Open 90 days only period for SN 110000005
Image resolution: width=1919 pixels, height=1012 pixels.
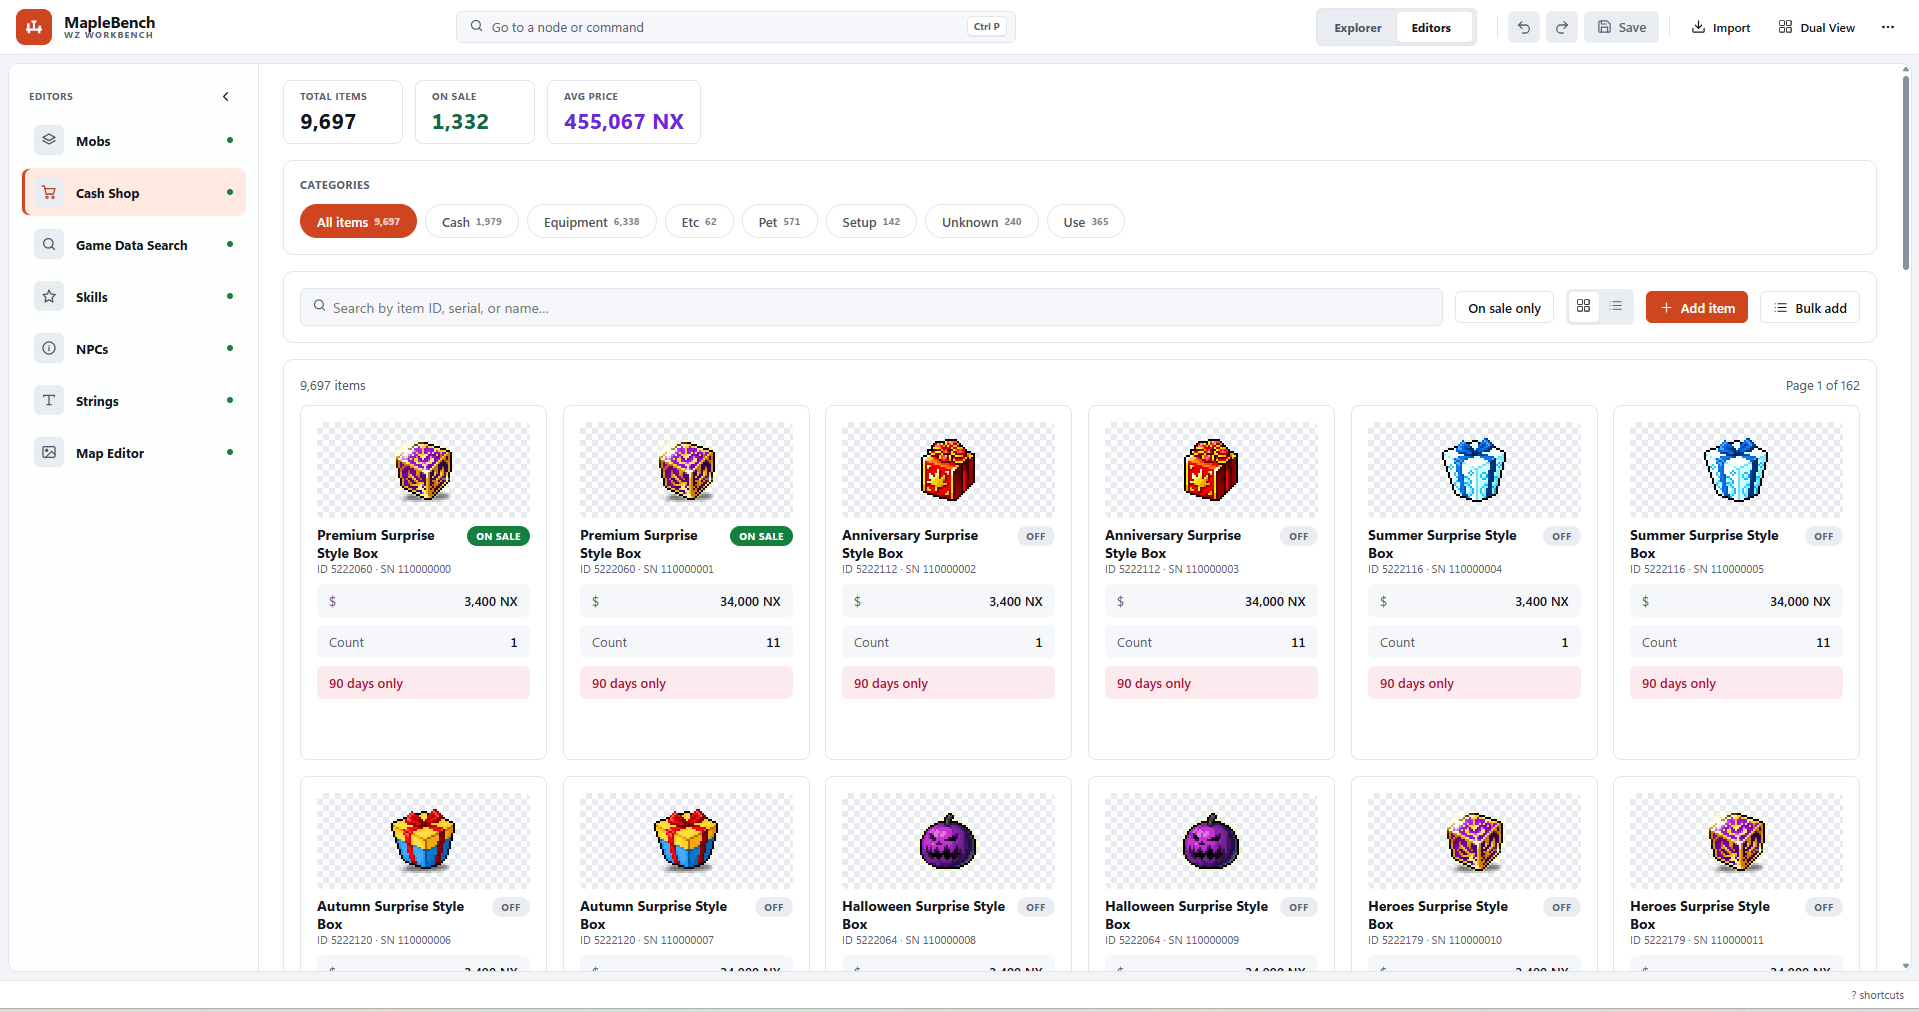1736,683
